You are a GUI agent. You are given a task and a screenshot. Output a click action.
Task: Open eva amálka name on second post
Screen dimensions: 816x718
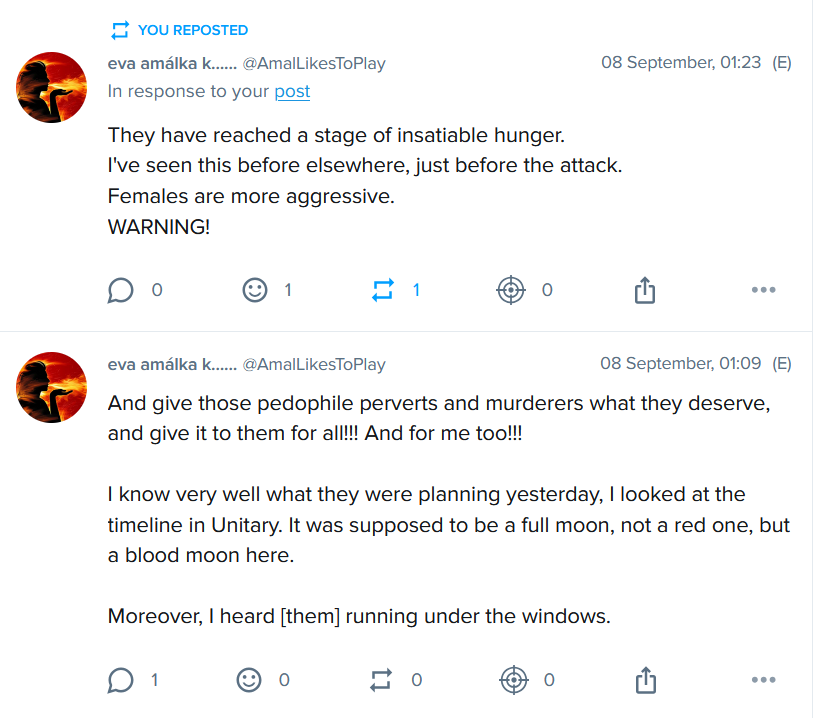point(172,364)
